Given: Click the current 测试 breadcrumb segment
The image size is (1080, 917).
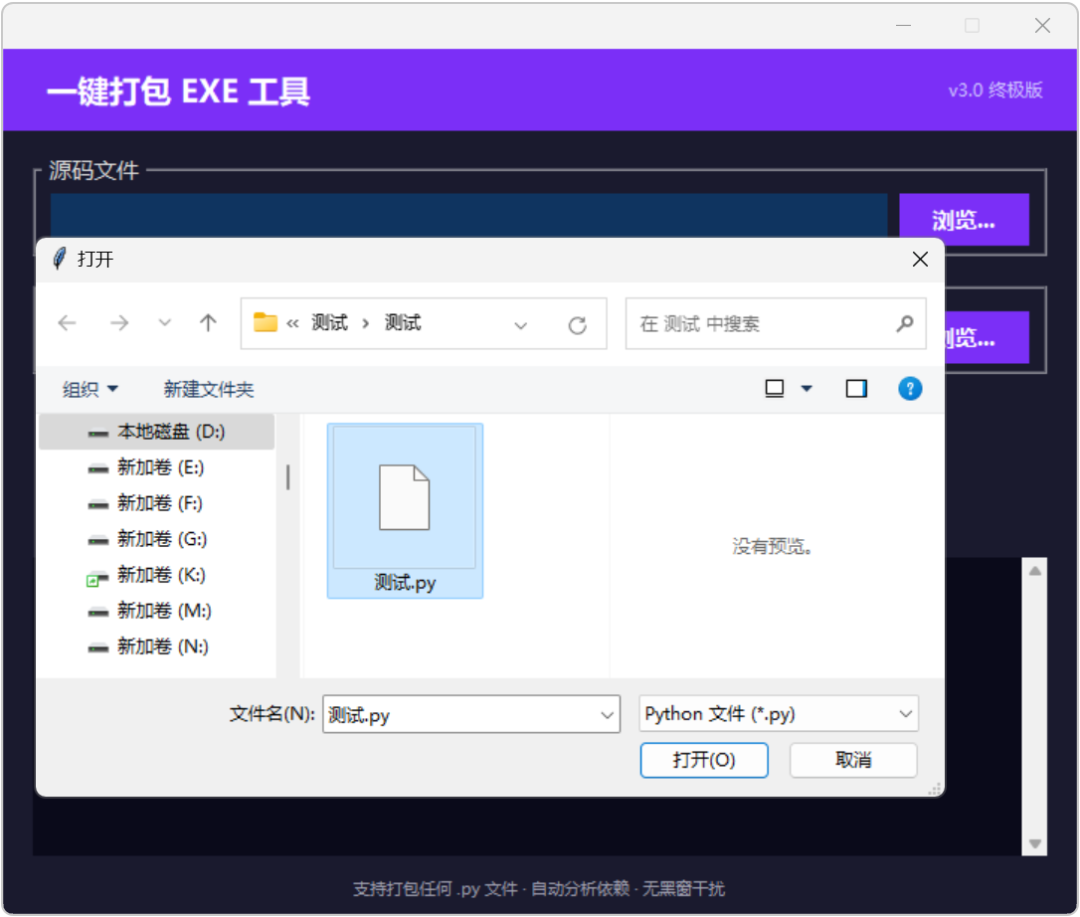Looking at the screenshot, I should point(403,323).
